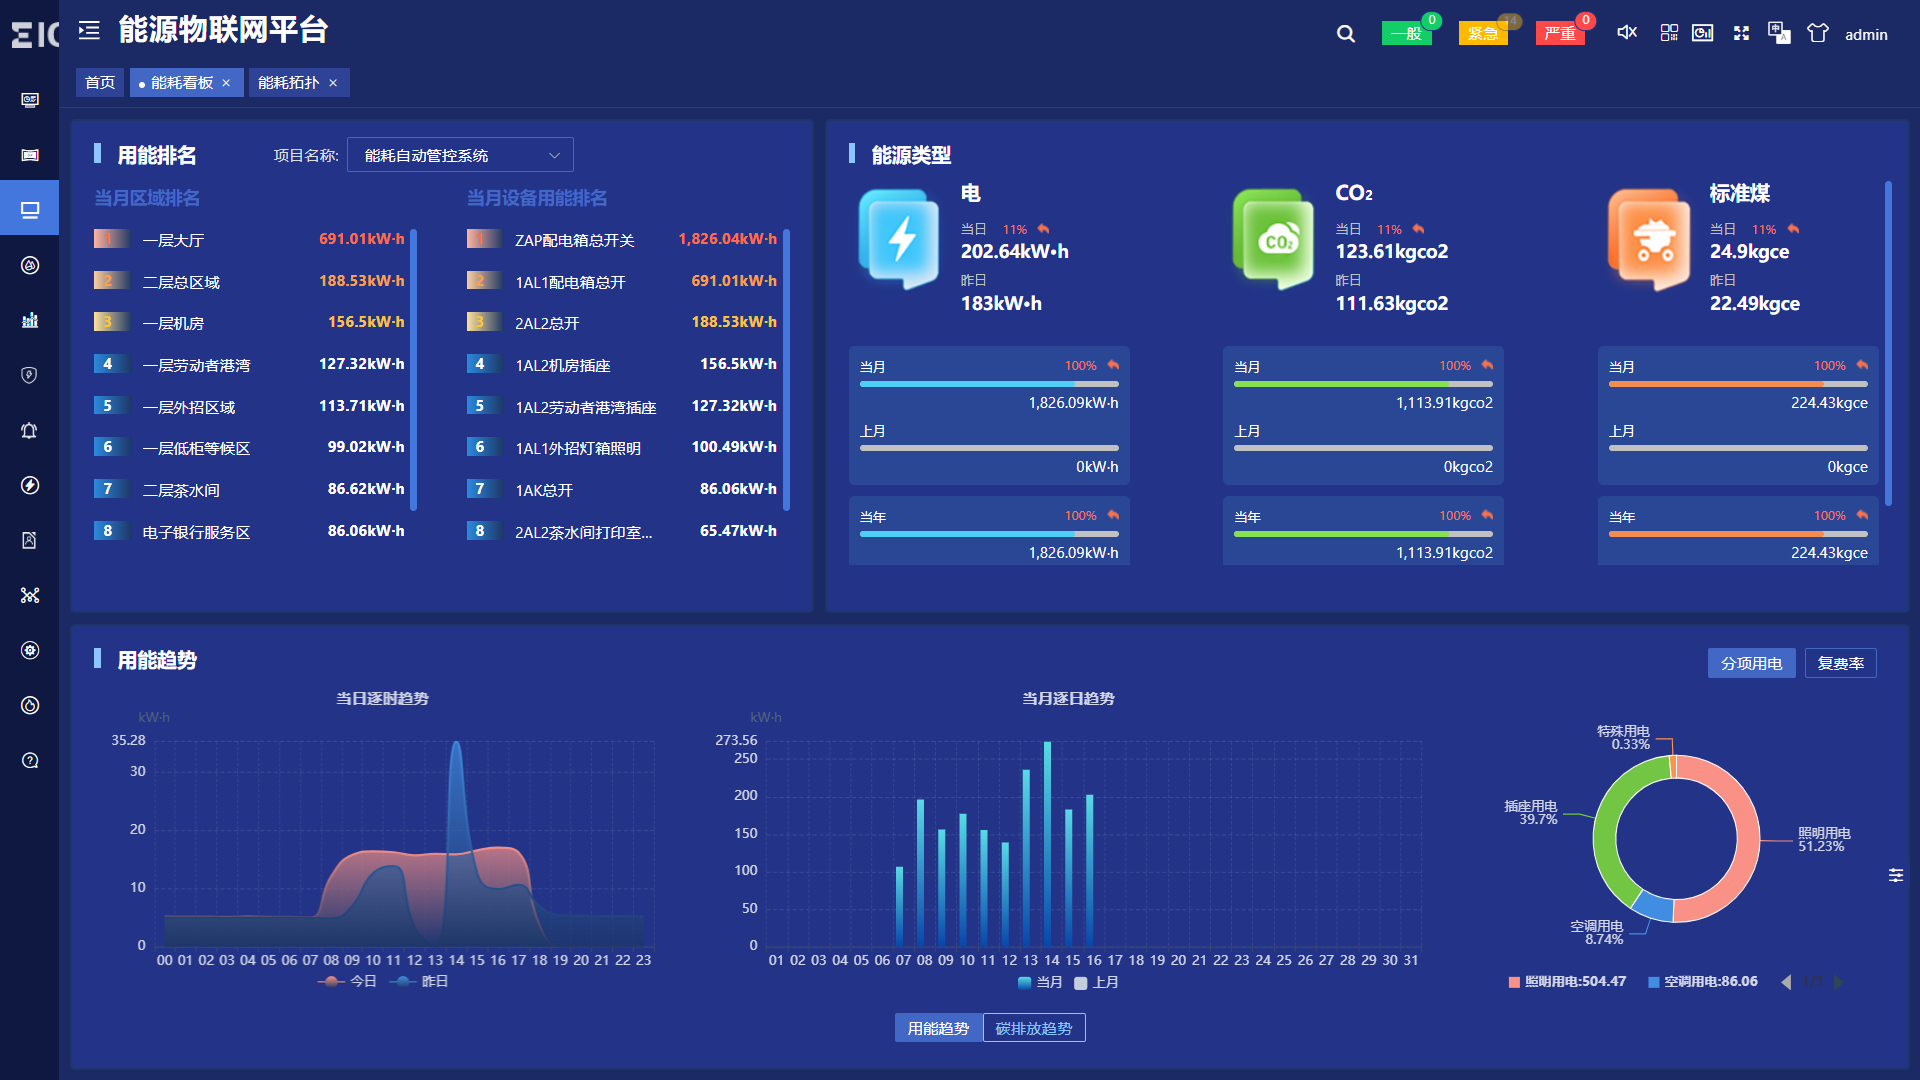
Task: Show 紧急 urgent alarms
Action: click(1483, 34)
